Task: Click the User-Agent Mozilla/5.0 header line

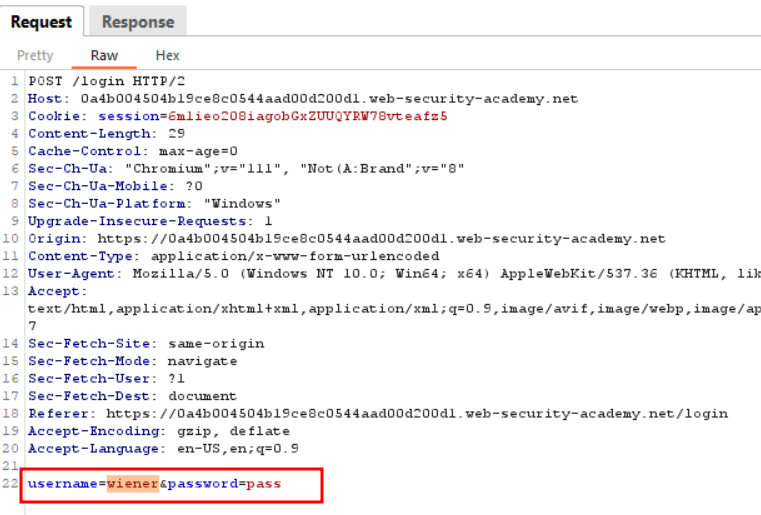Action: [394, 273]
